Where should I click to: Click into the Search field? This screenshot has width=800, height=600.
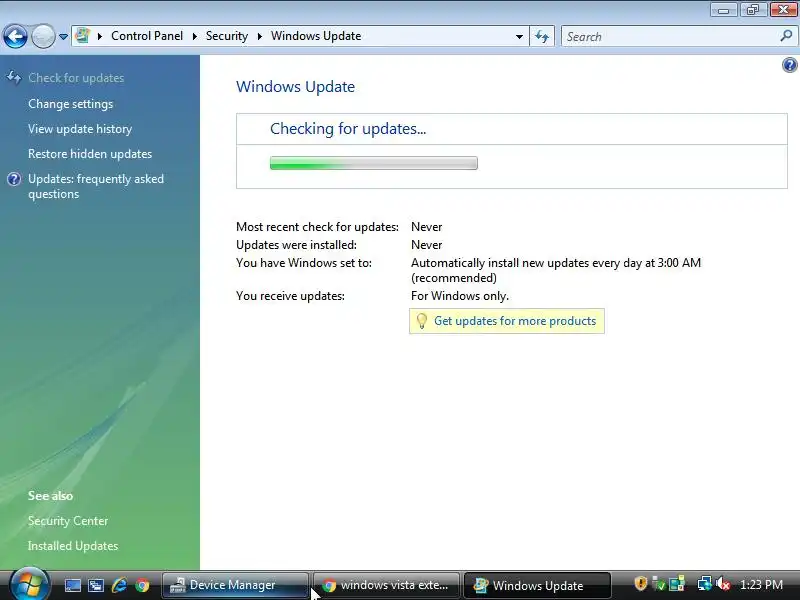pos(671,37)
